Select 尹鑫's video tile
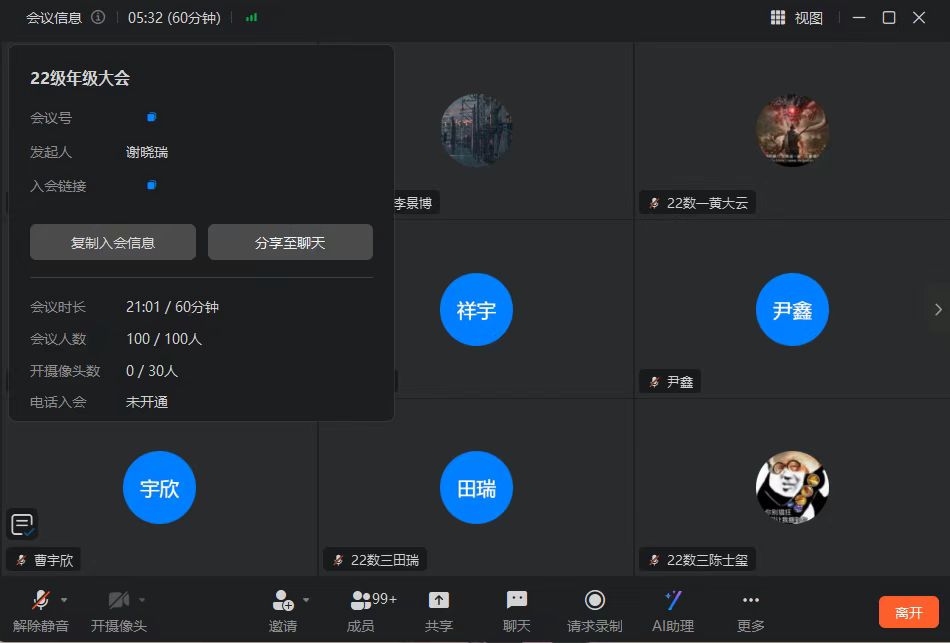Image resolution: width=950 pixels, height=643 pixels. pos(791,310)
